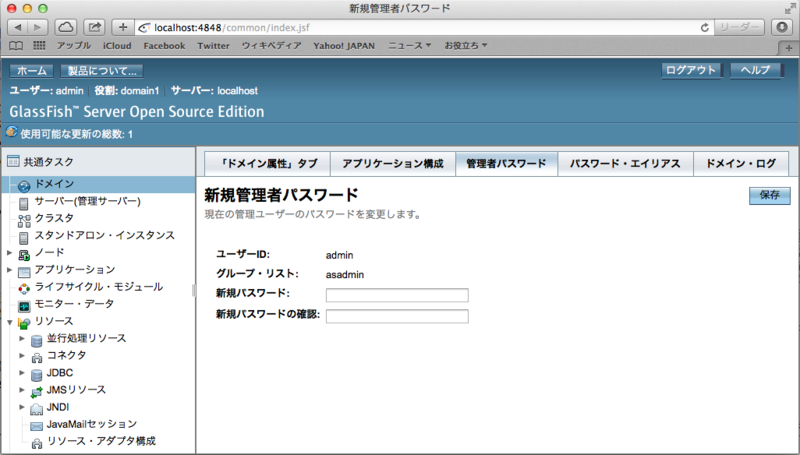Expand the コネクタ tree node

click(x=22, y=356)
